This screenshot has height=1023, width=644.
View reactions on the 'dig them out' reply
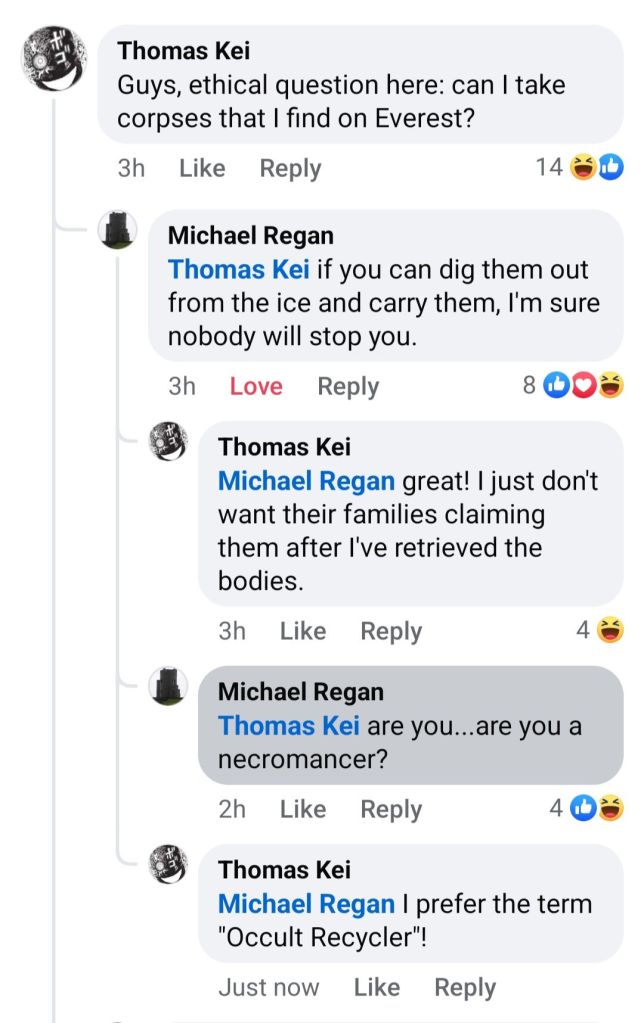click(573, 385)
